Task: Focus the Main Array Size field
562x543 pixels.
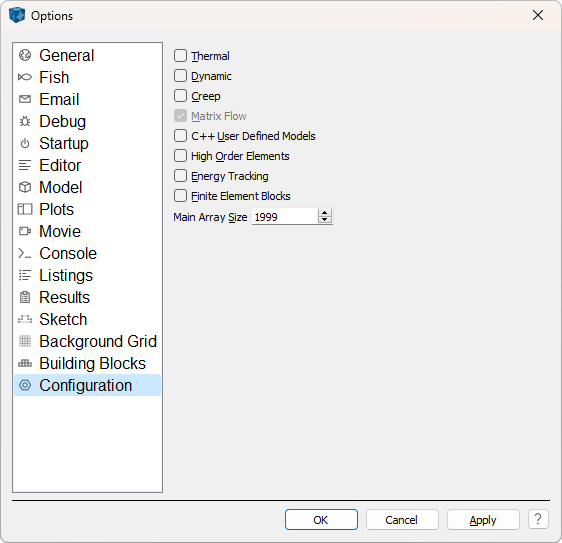Action: pyautogui.click(x=285, y=217)
